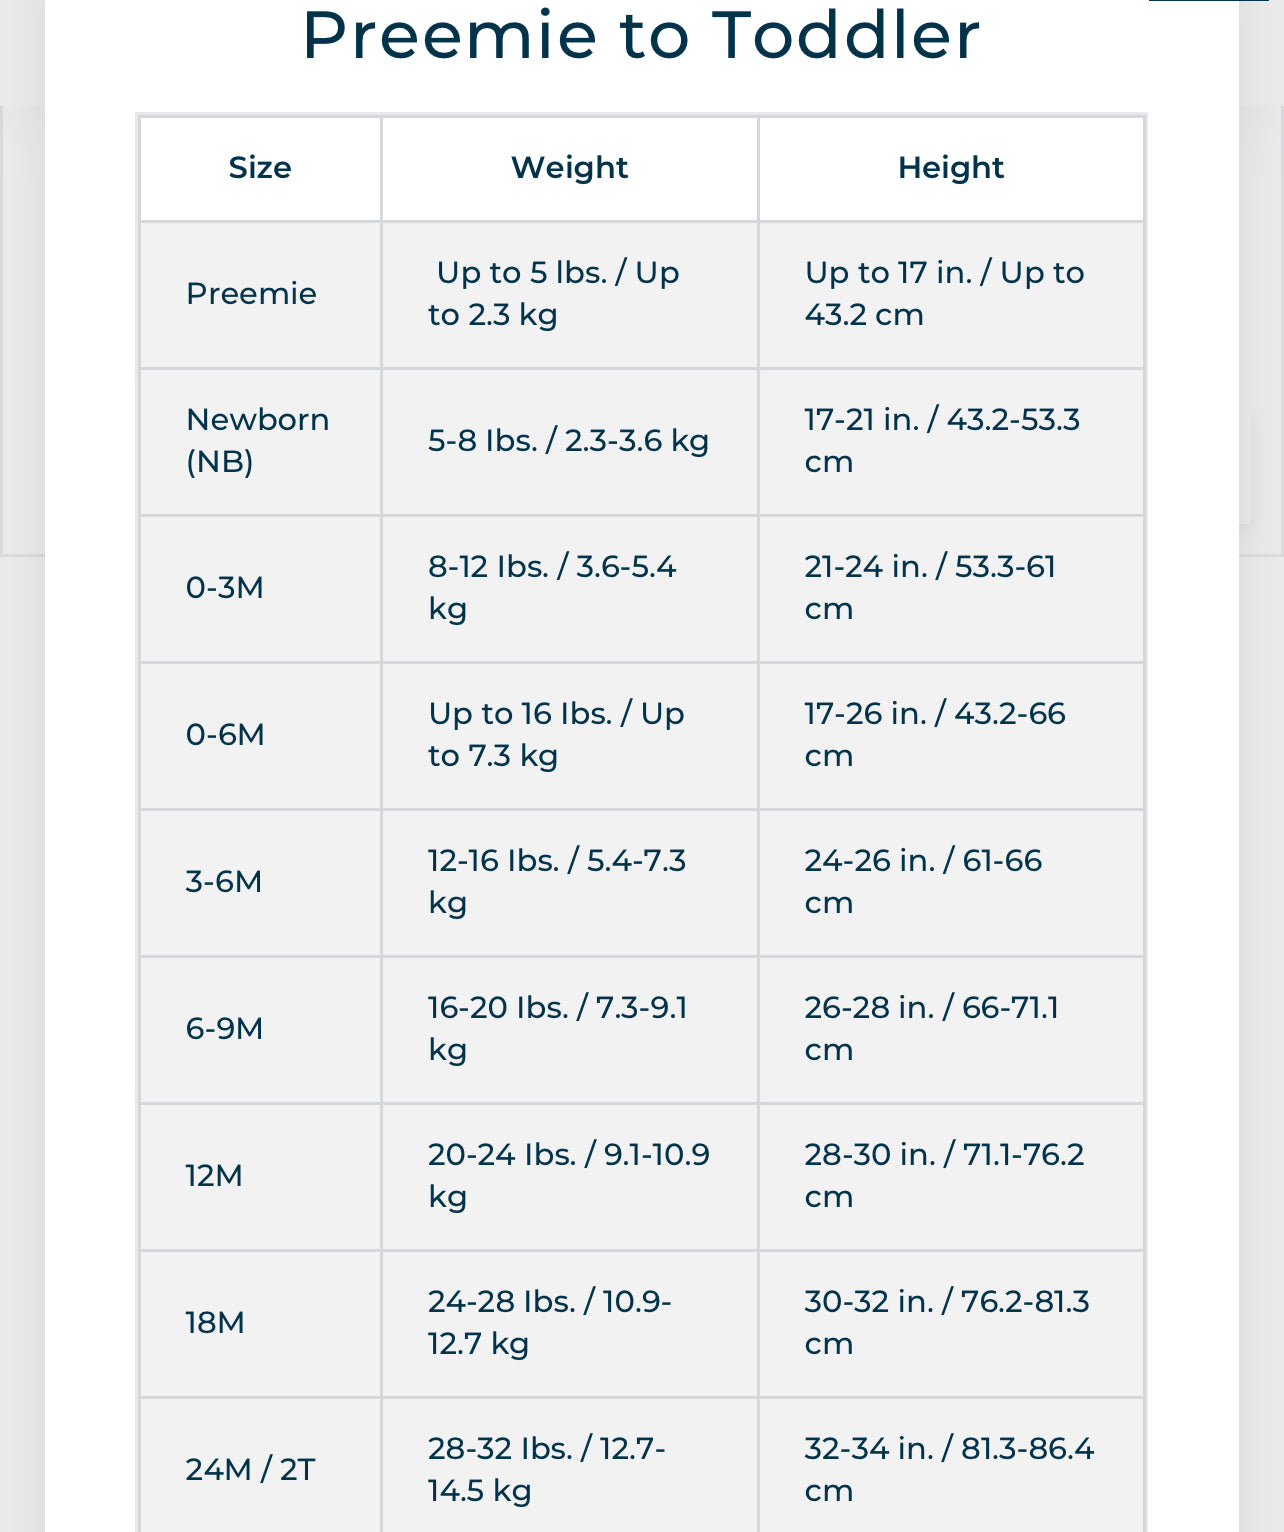Choose the 0-6M size cell
This screenshot has width=1284, height=1532.
[225, 735]
